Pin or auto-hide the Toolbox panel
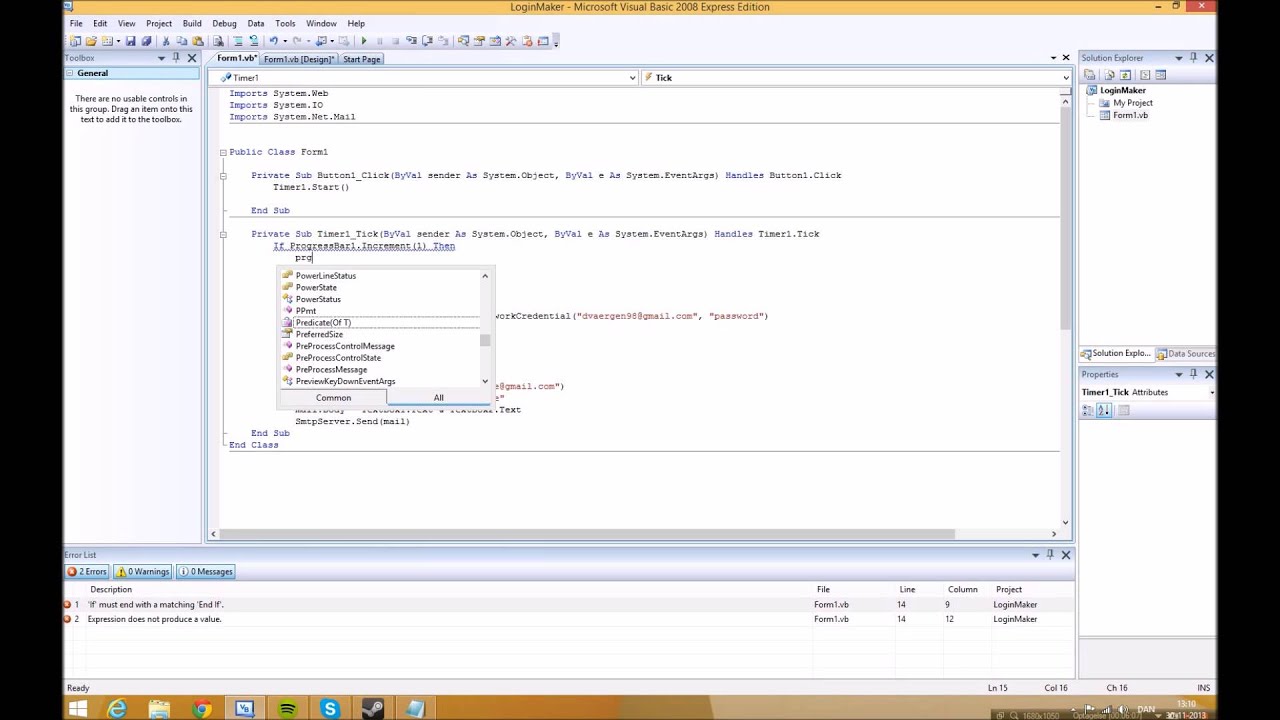The width and height of the screenshot is (1280, 720). pos(176,58)
